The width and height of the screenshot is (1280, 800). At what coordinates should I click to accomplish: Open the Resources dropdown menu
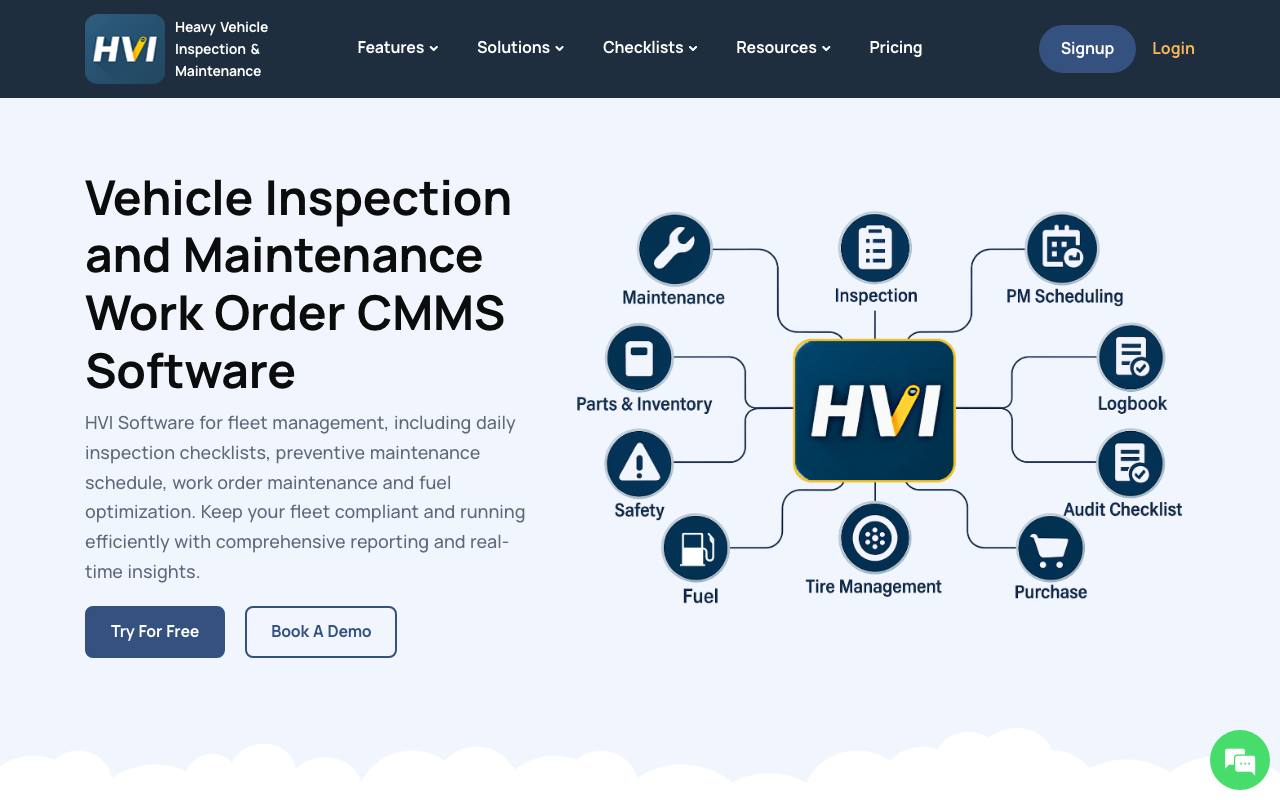[784, 48]
